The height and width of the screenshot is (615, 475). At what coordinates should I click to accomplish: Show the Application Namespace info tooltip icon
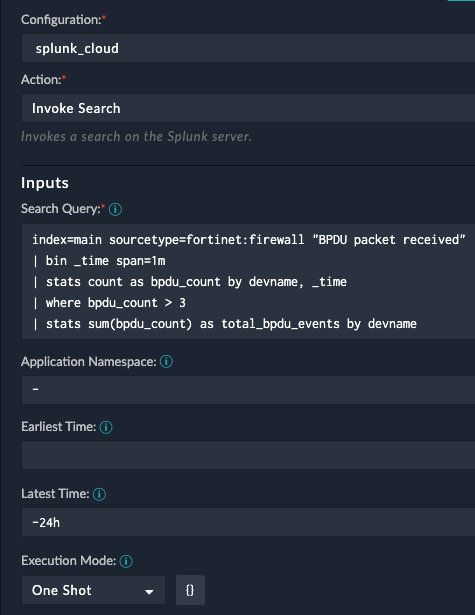166,362
